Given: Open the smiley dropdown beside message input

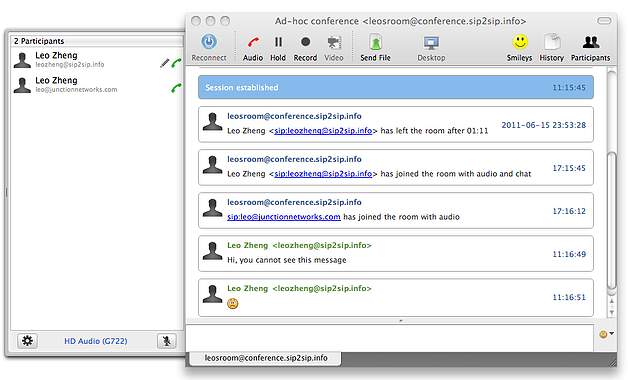Looking at the screenshot, I should [x=606, y=334].
